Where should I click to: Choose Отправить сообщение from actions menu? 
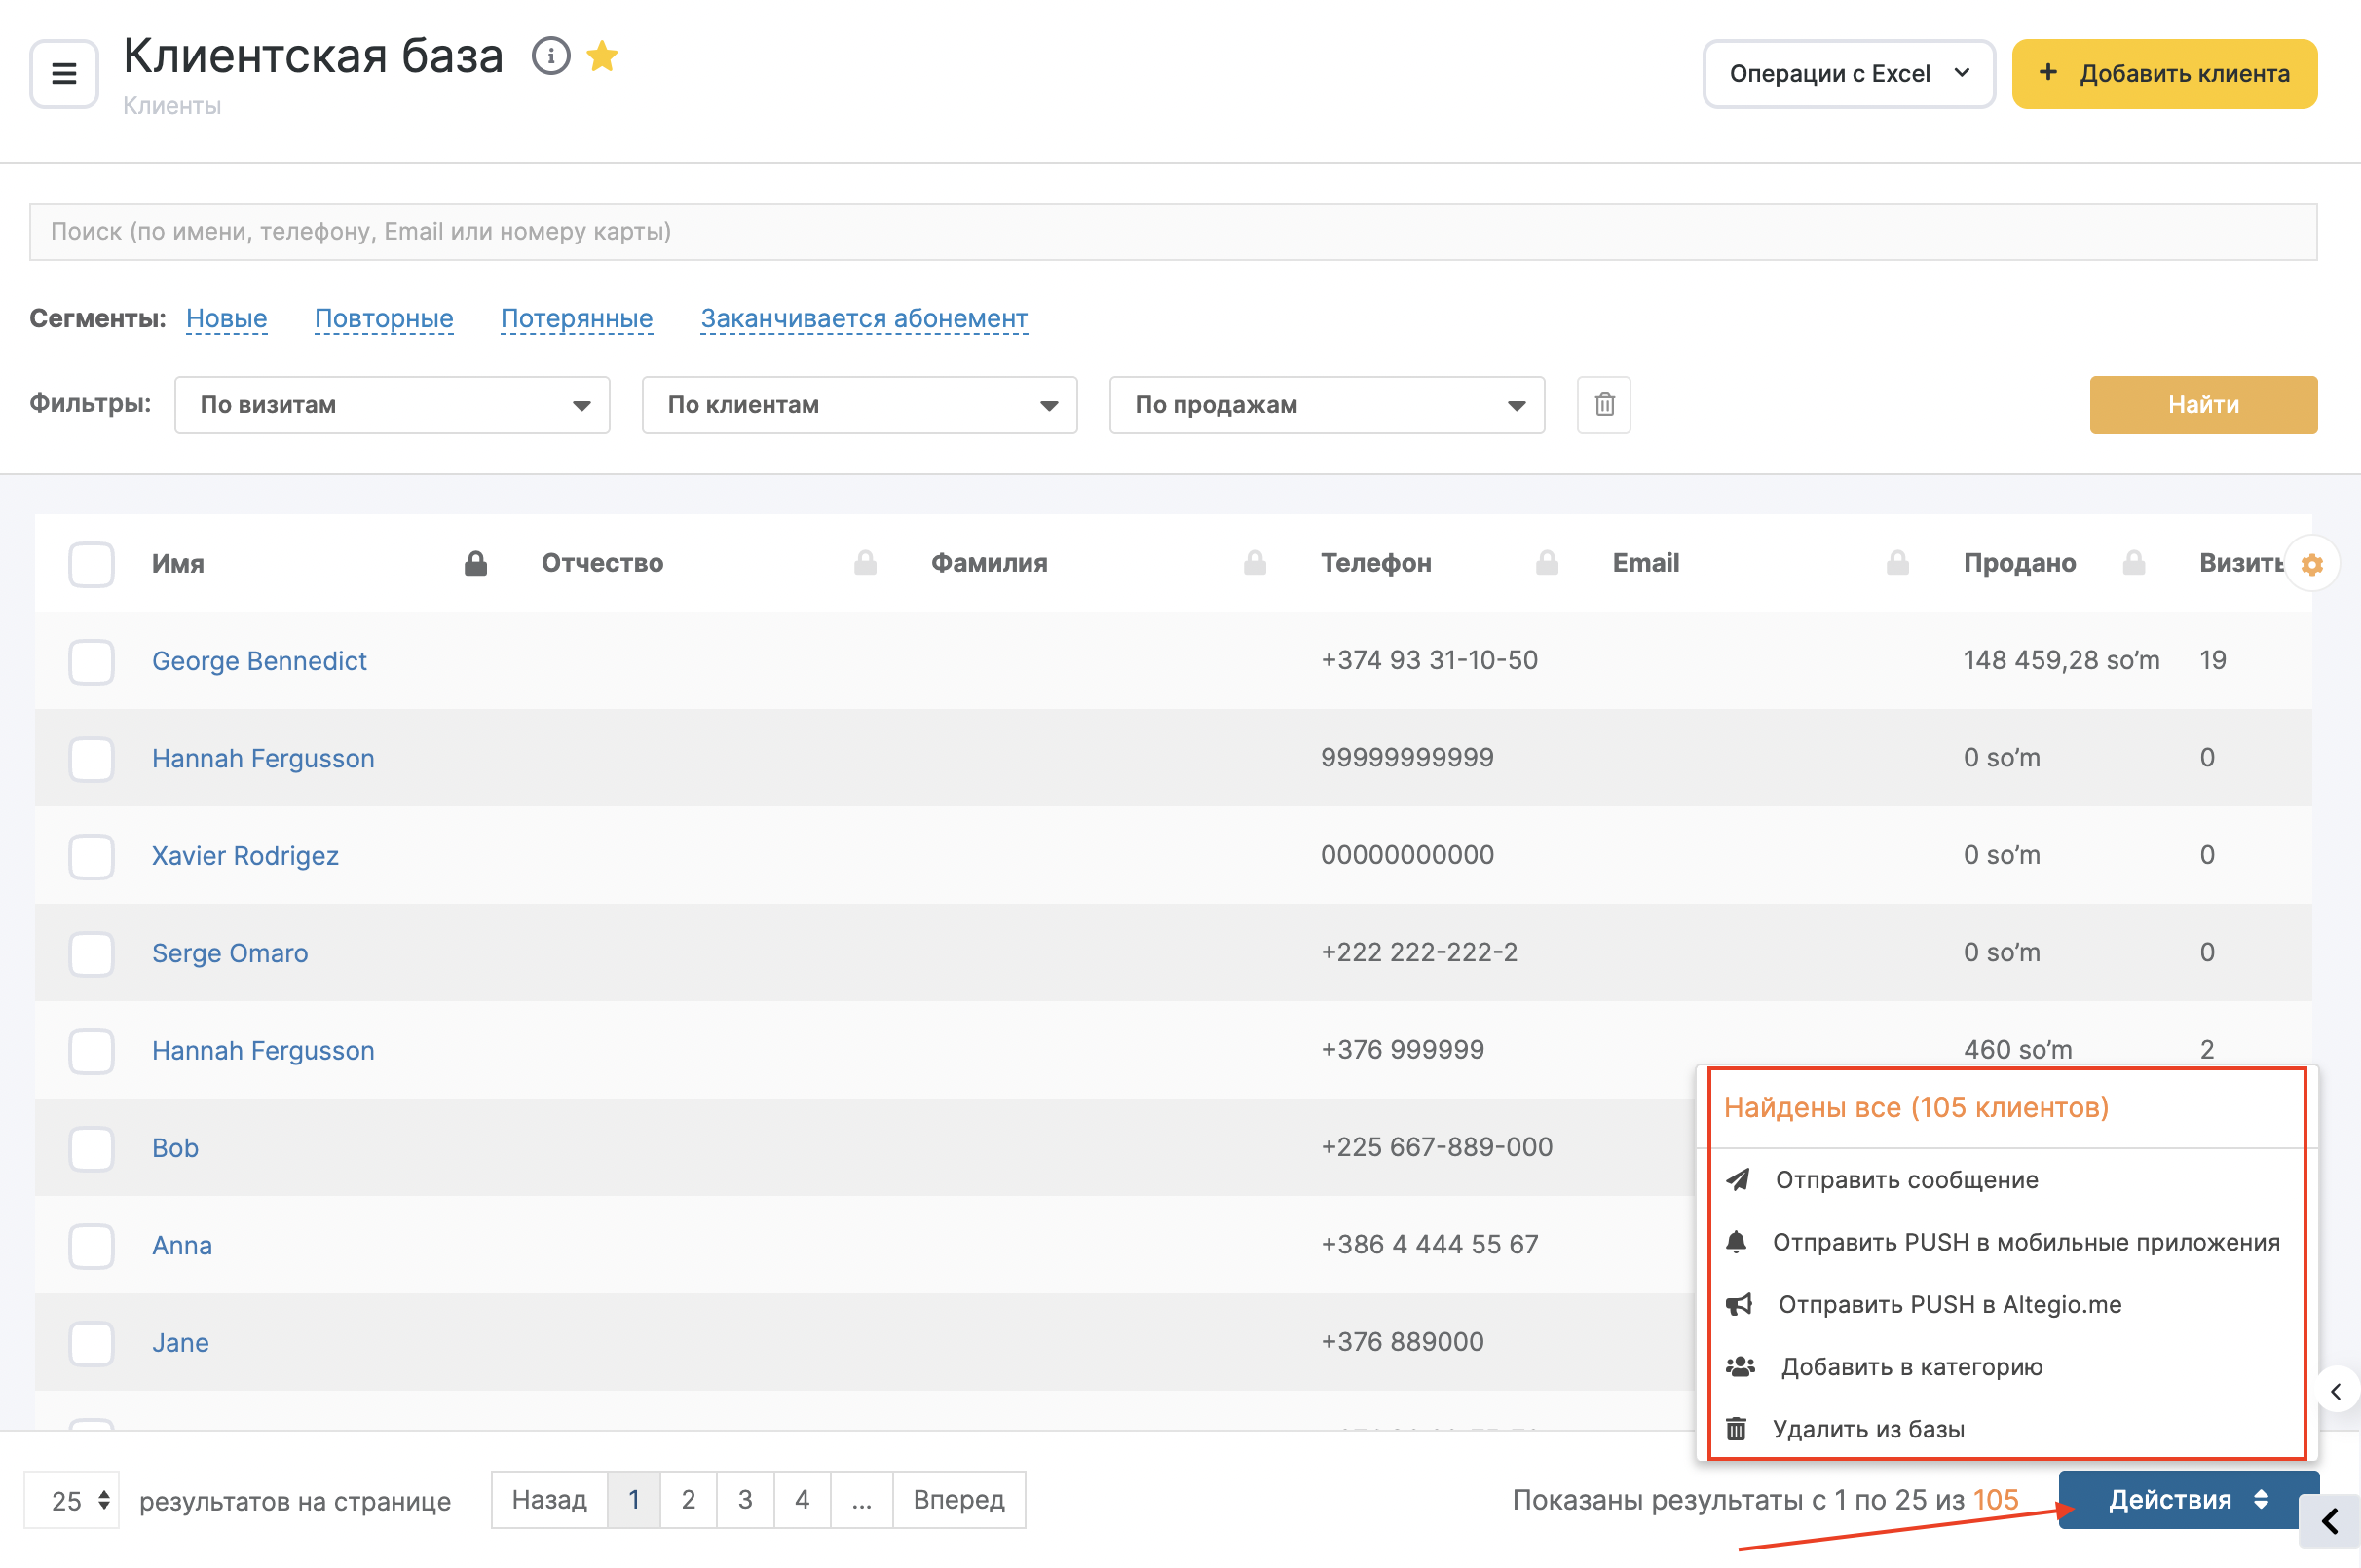point(1906,1180)
